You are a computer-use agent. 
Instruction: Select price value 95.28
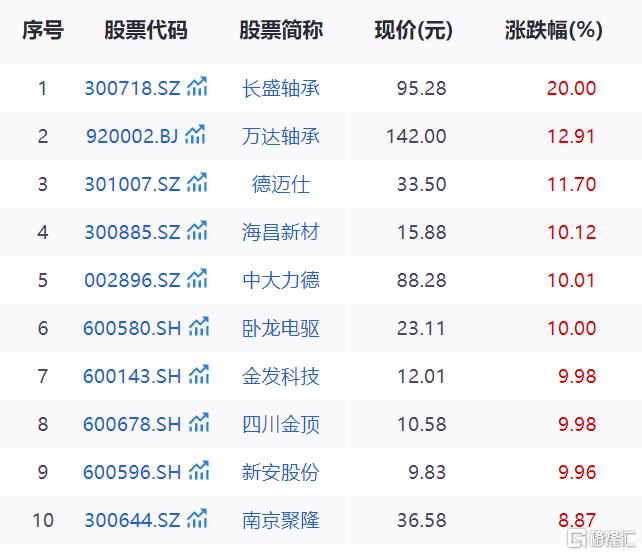(x=421, y=88)
